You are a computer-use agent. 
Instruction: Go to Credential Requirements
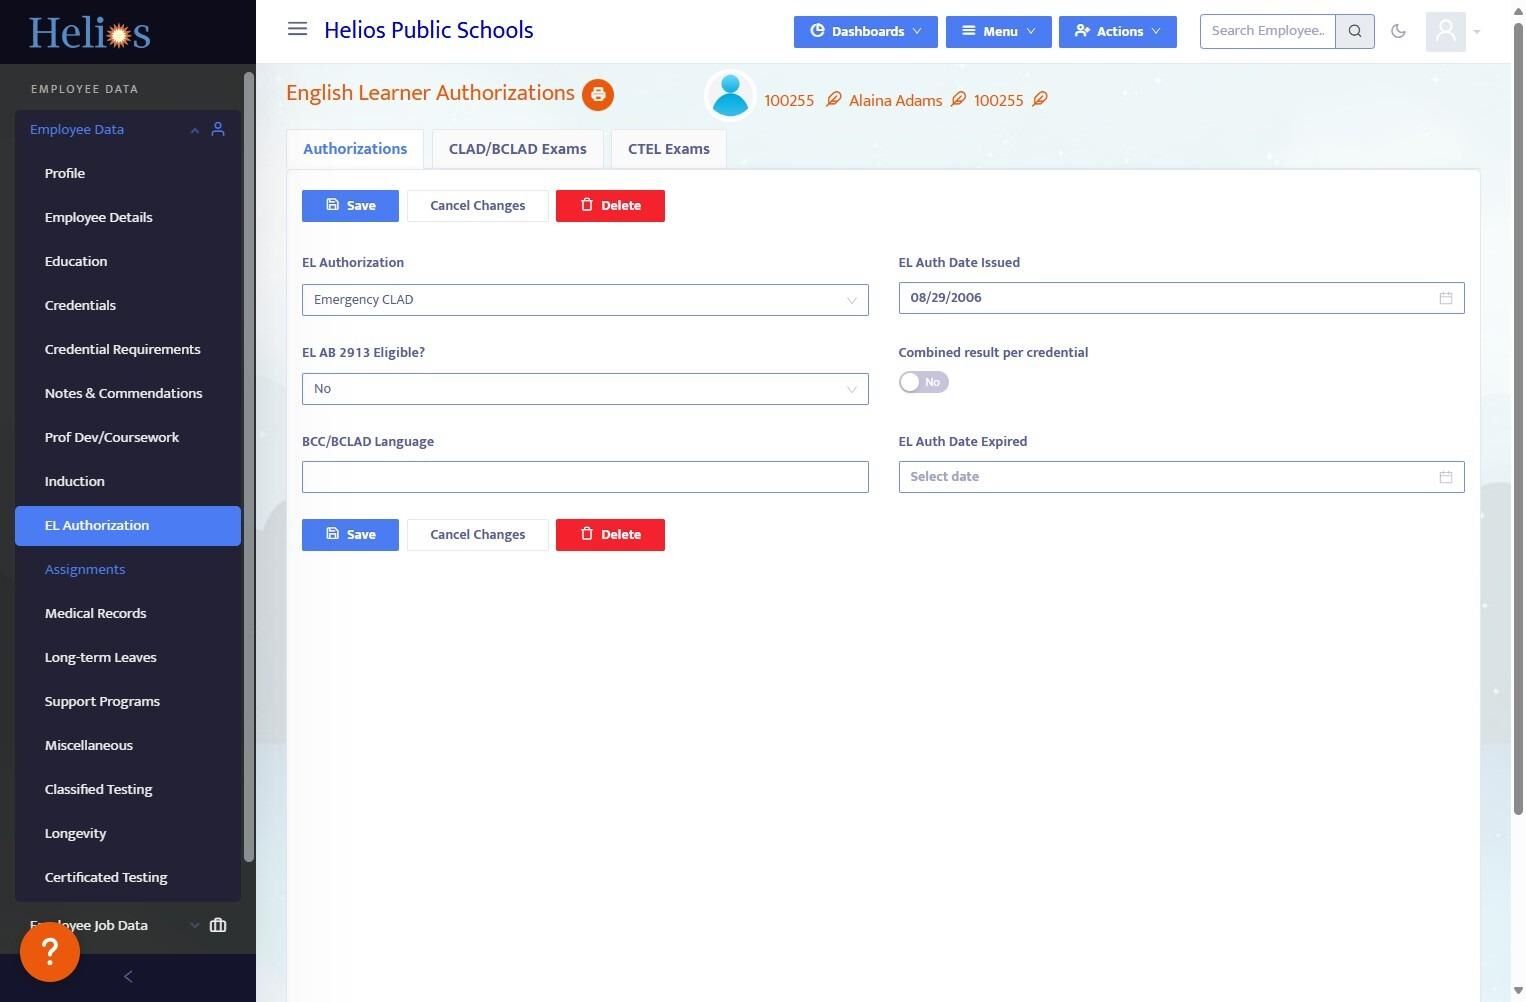128,349
